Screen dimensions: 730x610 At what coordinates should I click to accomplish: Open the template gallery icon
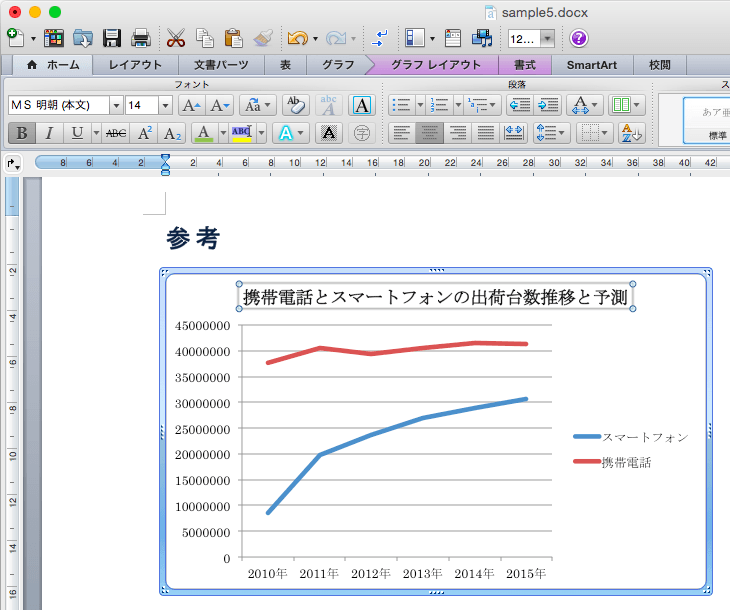[54, 38]
